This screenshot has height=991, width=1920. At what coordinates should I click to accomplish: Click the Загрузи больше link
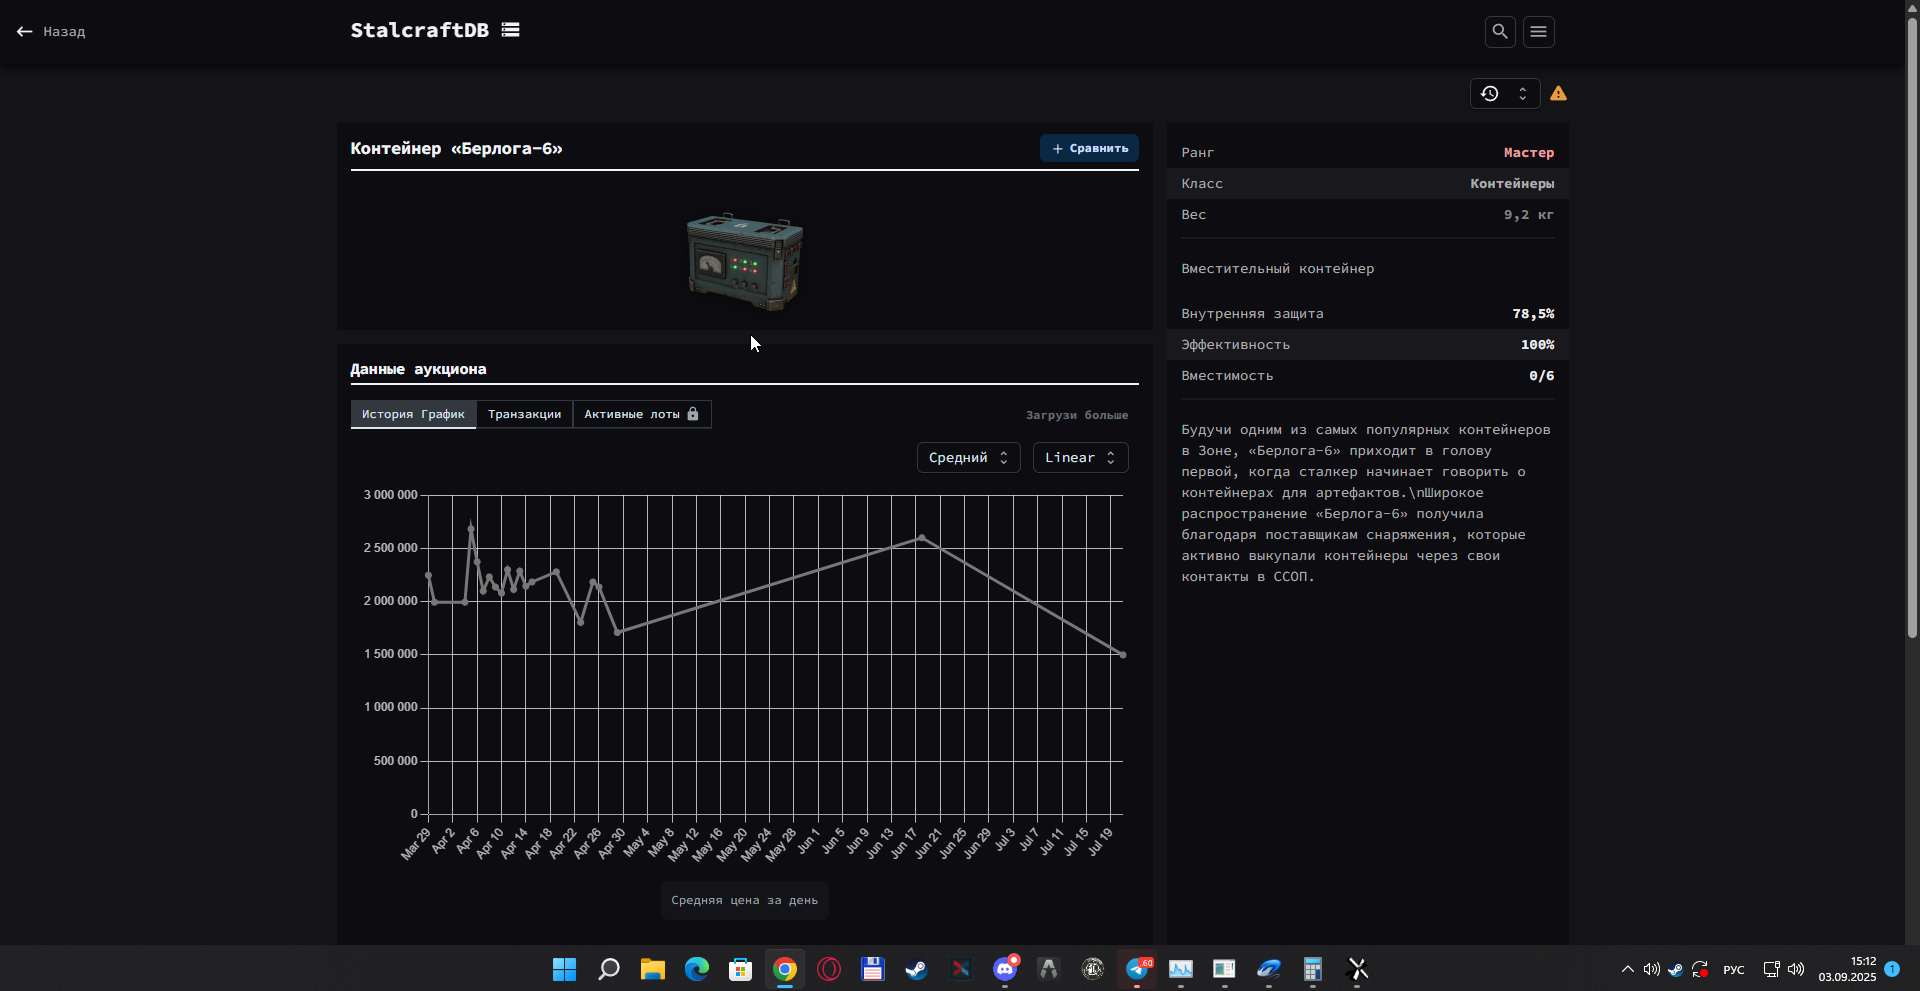1077,415
